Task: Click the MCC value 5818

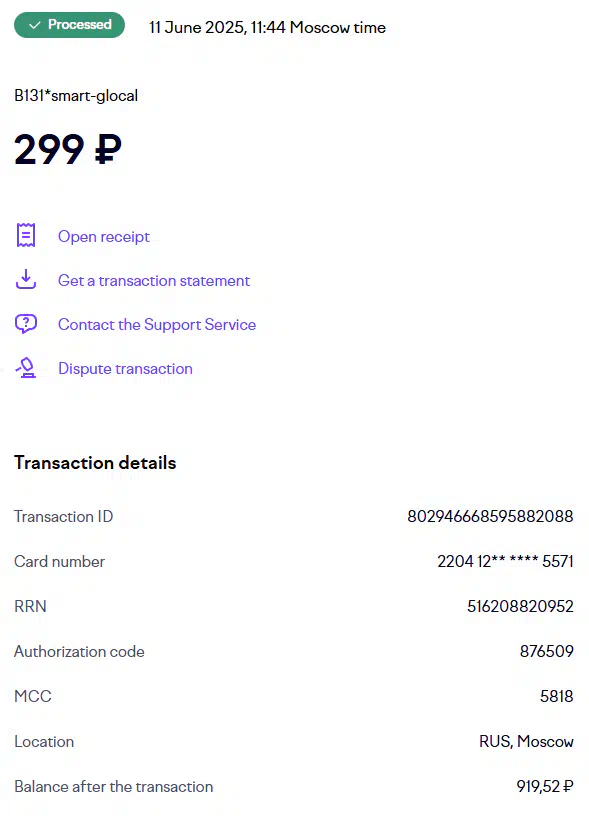Action: click(x=556, y=696)
